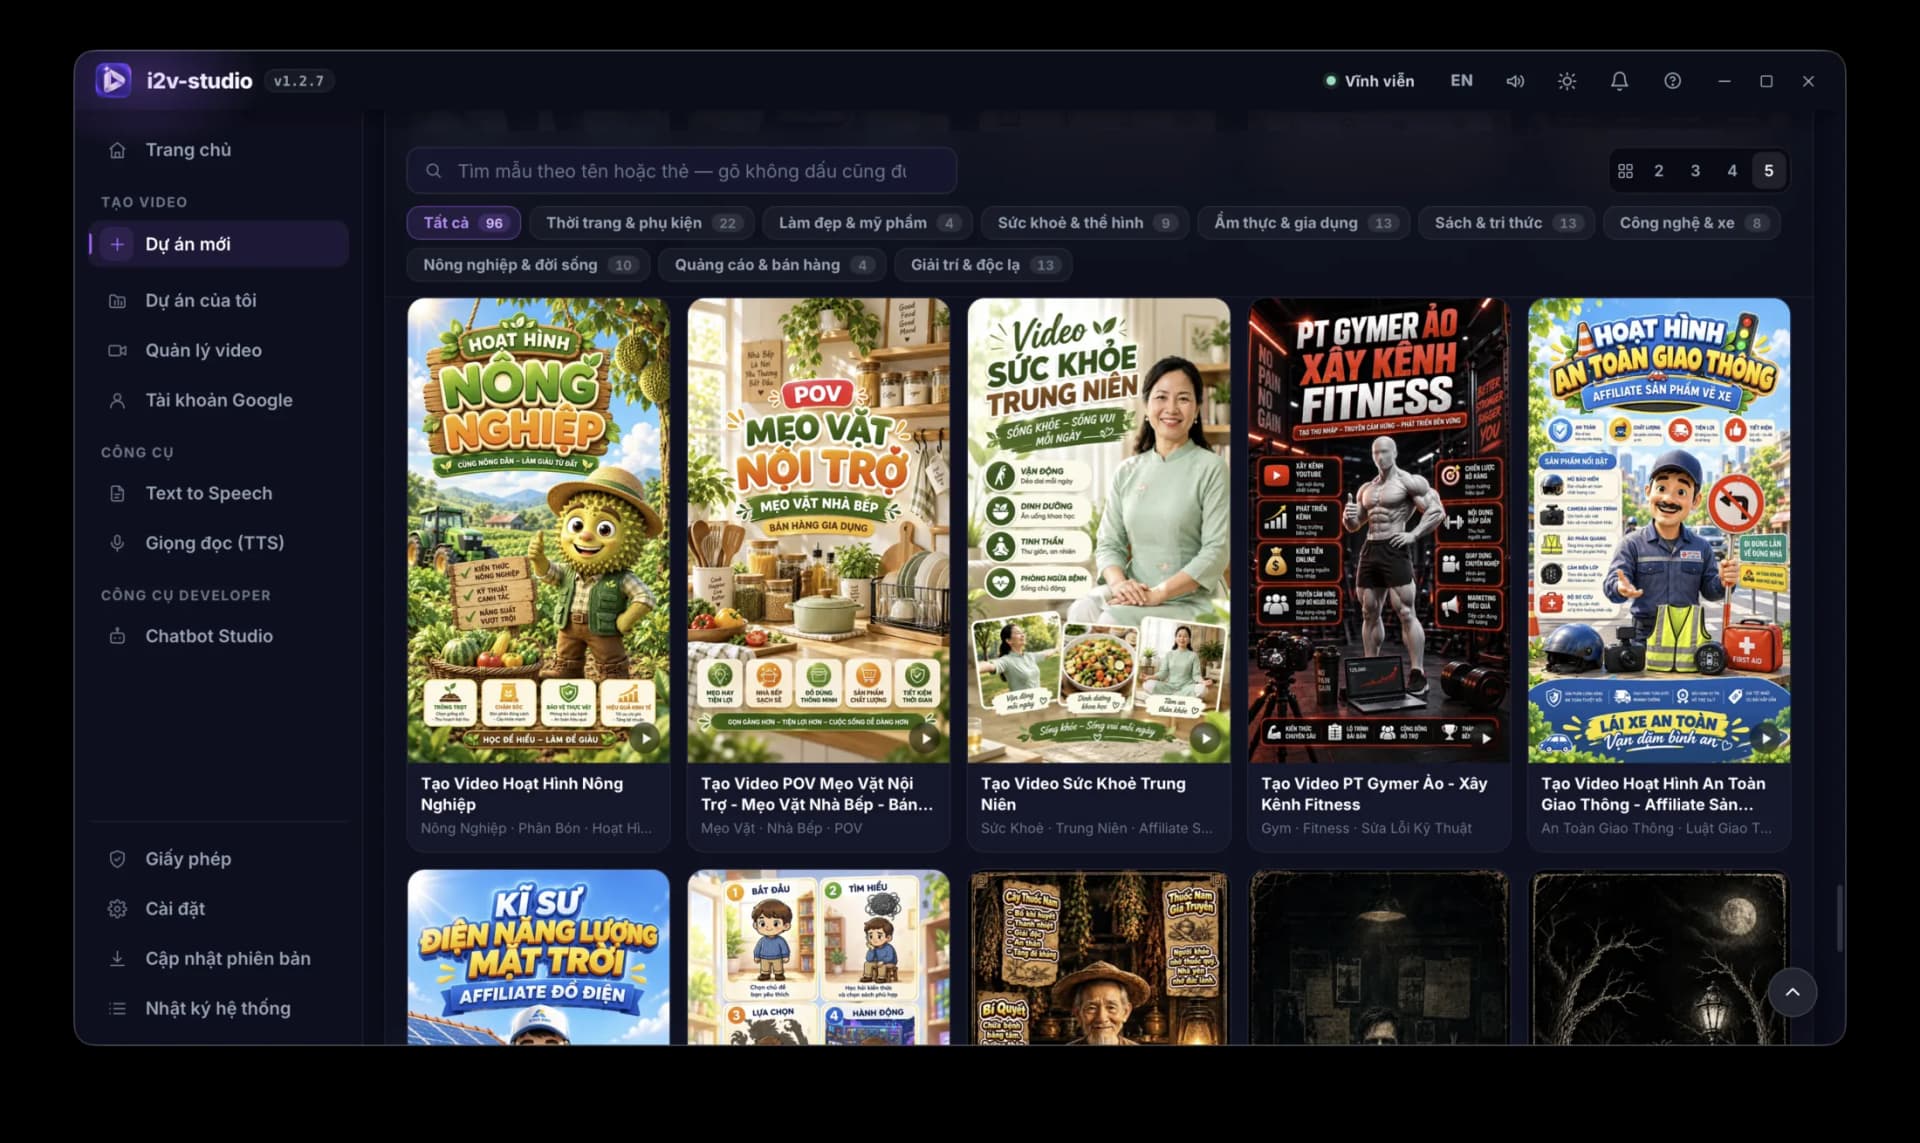Click the i2v-studio app logo icon
Image resolution: width=1920 pixels, height=1143 pixels.
tap(113, 80)
